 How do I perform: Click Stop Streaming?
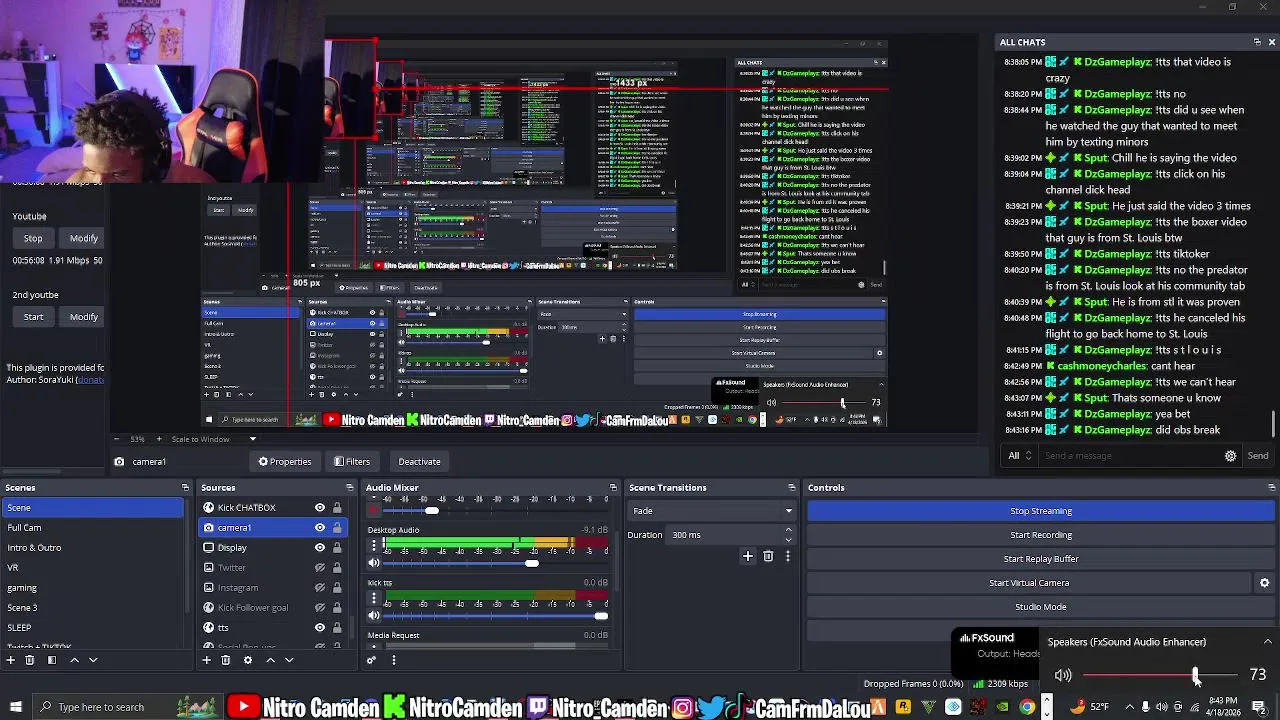click(x=1041, y=511)
